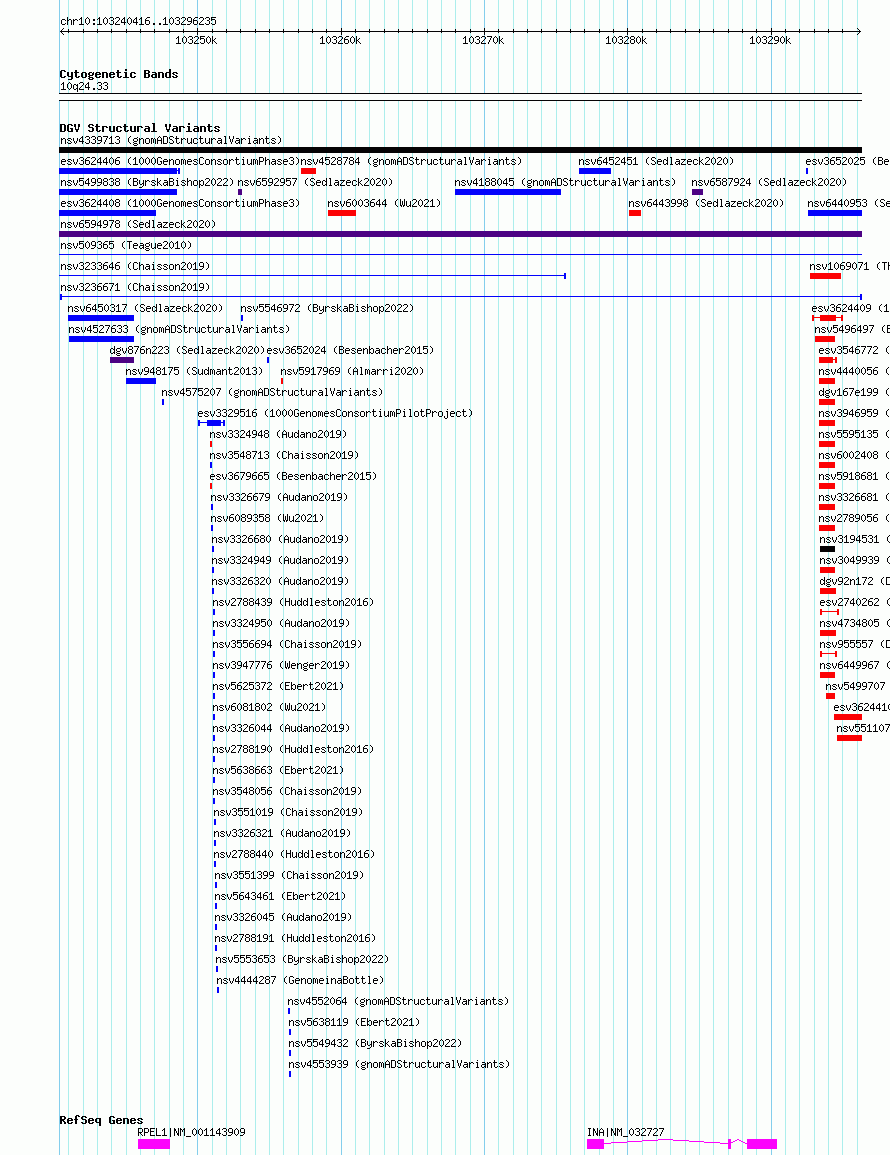Screen dimensions: 890x1155
Task: Open esv3679665 Besenbacher2015 variant
Action: pyautogui.click(x=293, y=476)
